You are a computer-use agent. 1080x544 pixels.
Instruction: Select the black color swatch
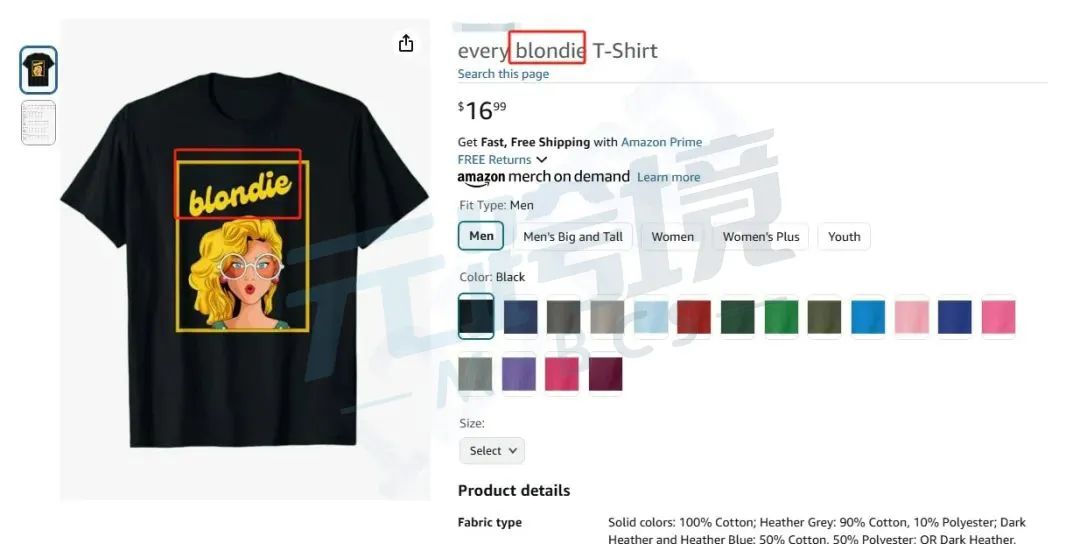[476, 317]
